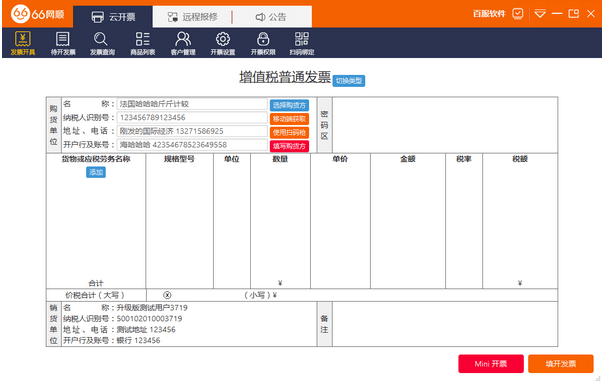Click the 税率 column header
605x384 pixels.
click(x=464, y=159)
